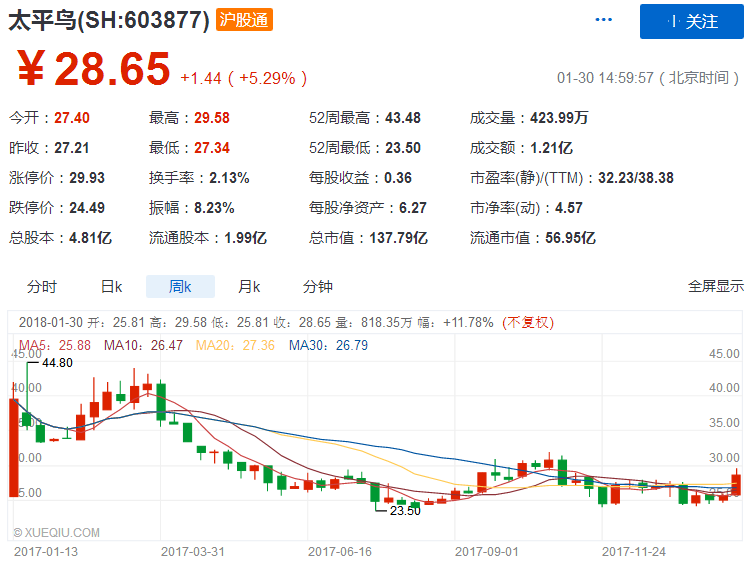Click the 今开 value 27.40
Image resolution: width=749 pixels, height=561 pixels.
click(x=72, y=118)
